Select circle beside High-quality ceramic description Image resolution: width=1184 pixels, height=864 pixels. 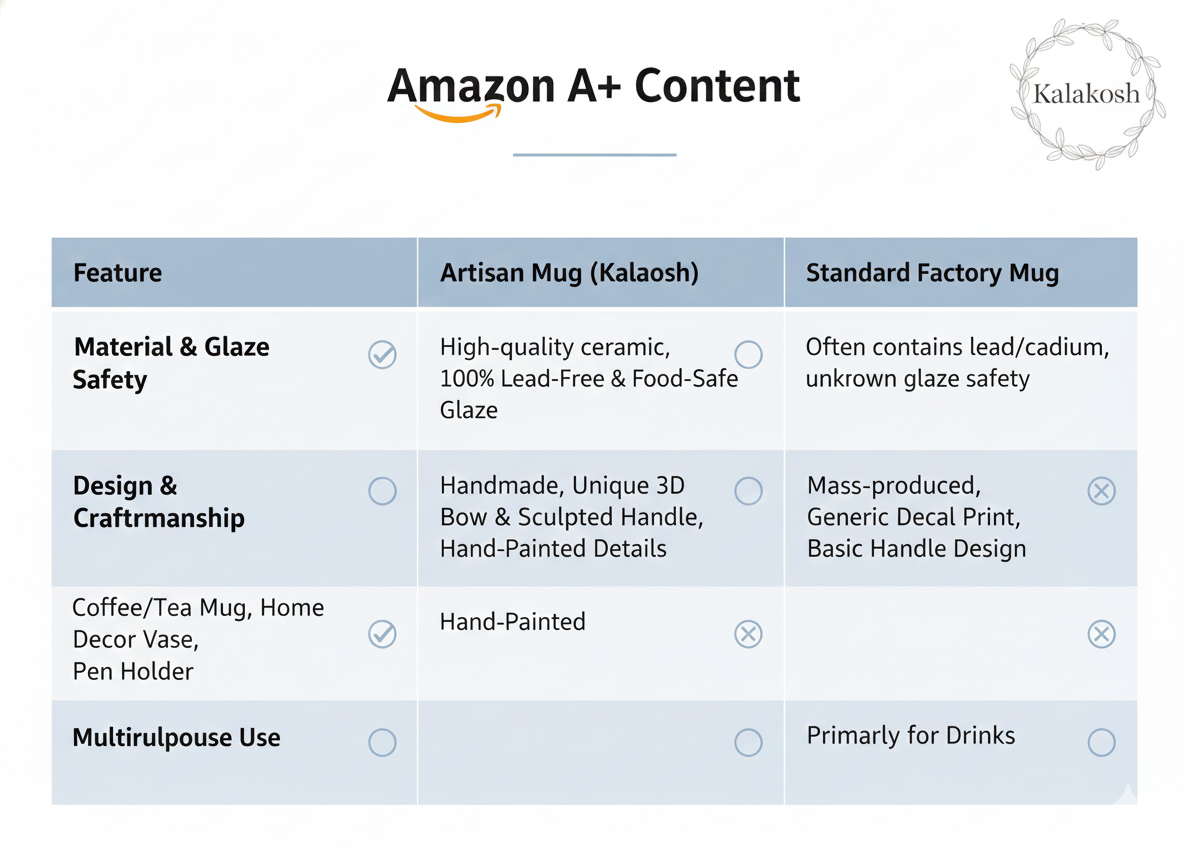pos(748,354)
